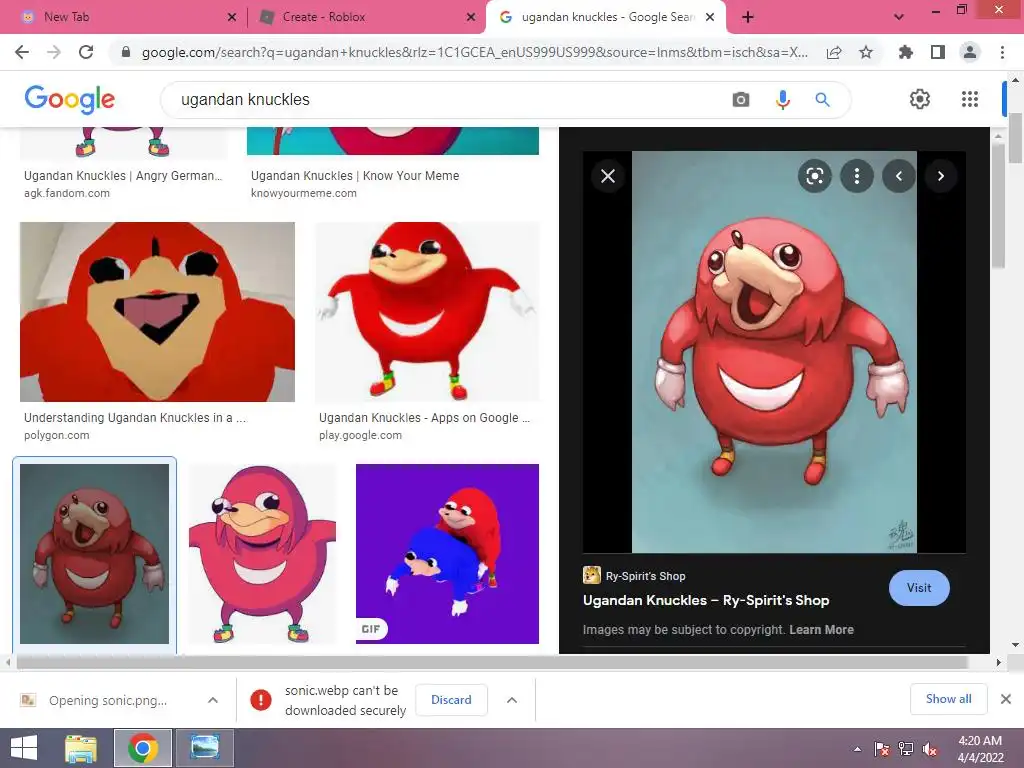Click the network tray icon

[x=906, y=749]
